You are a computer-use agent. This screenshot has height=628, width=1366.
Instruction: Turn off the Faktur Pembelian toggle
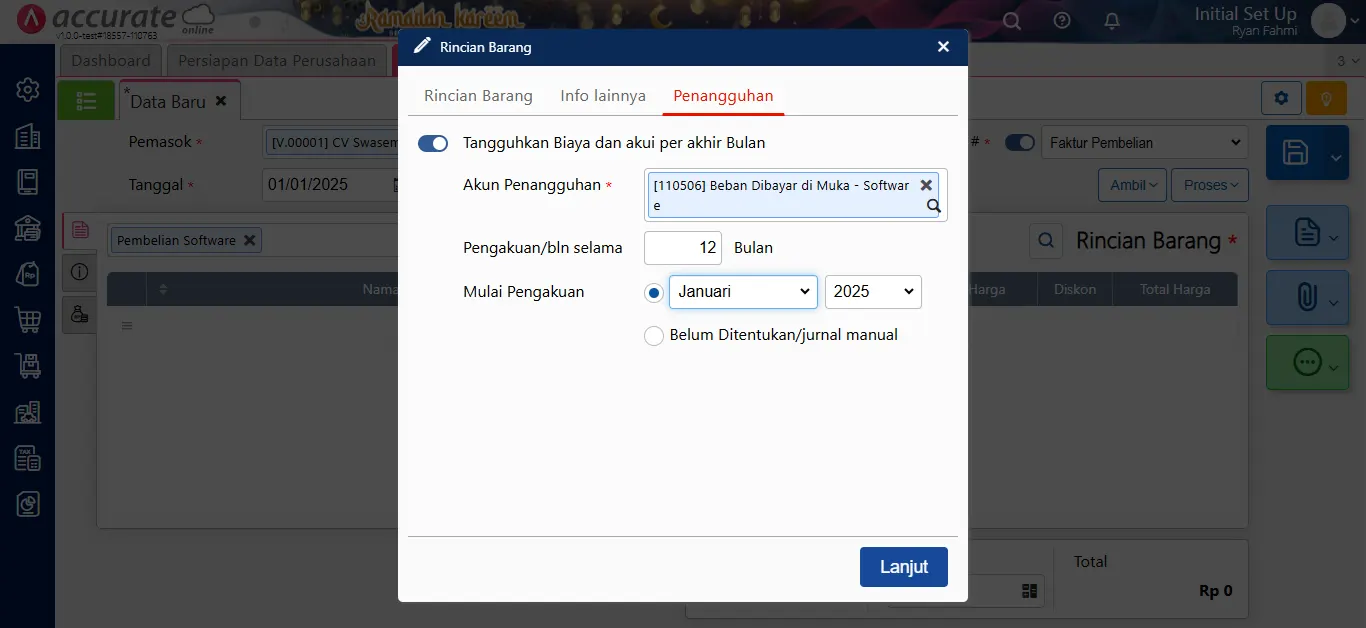(1020, 142)
